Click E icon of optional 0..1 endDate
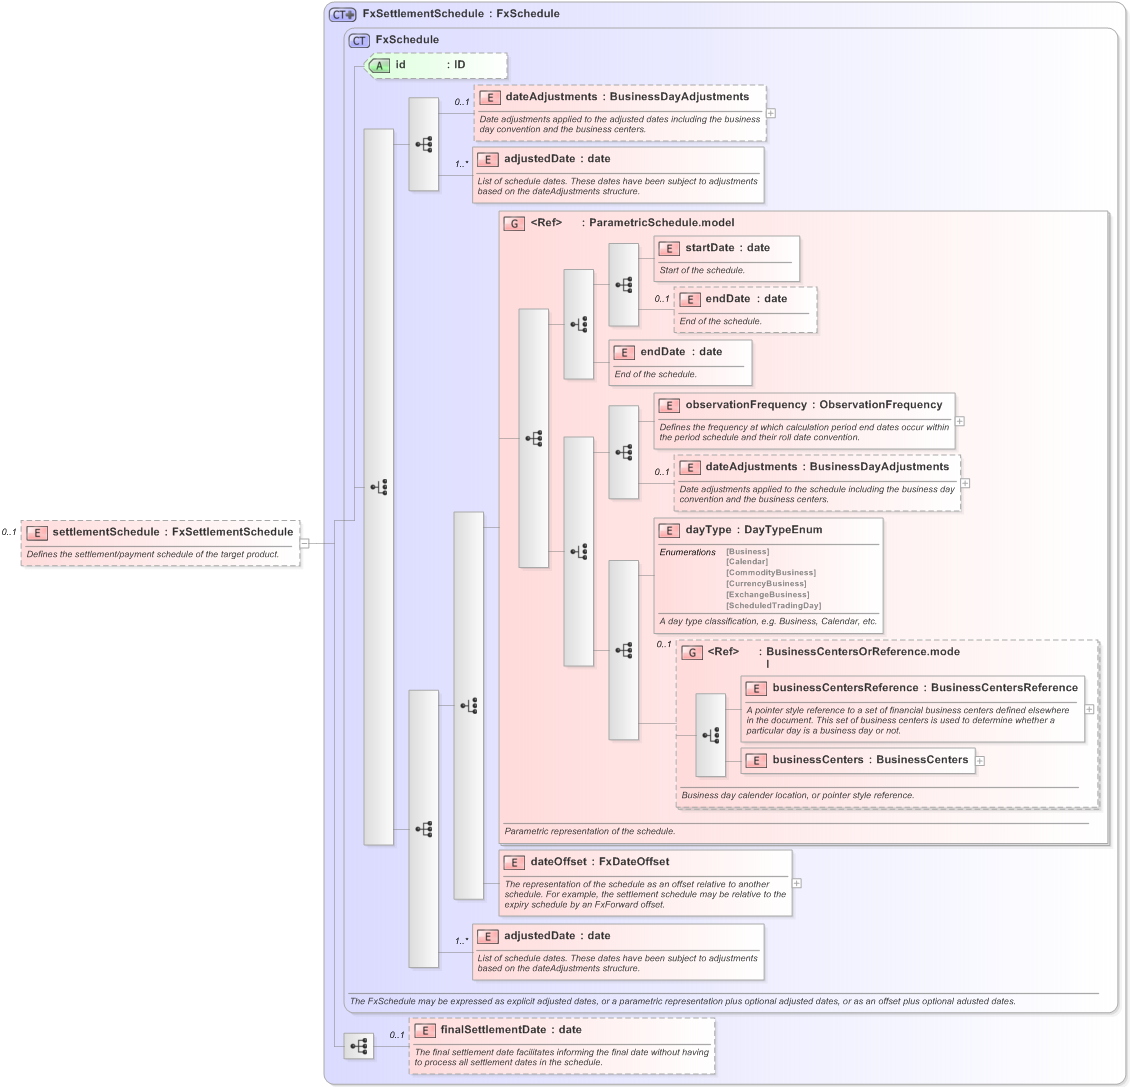 click(690, 300)
